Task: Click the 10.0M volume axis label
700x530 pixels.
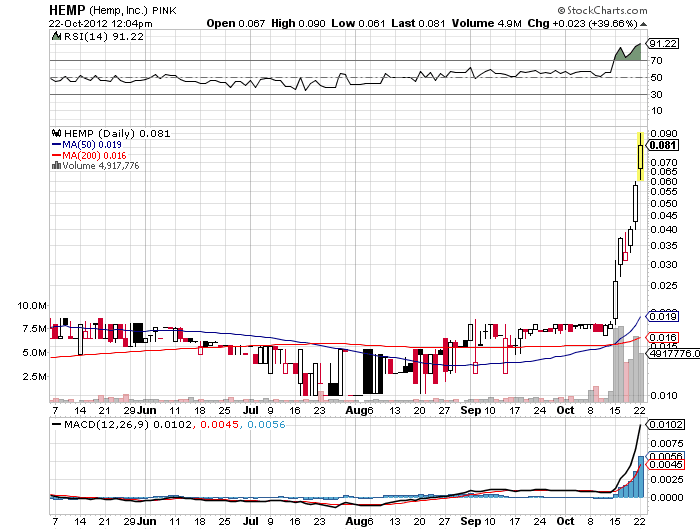Action: pos(32,305)
